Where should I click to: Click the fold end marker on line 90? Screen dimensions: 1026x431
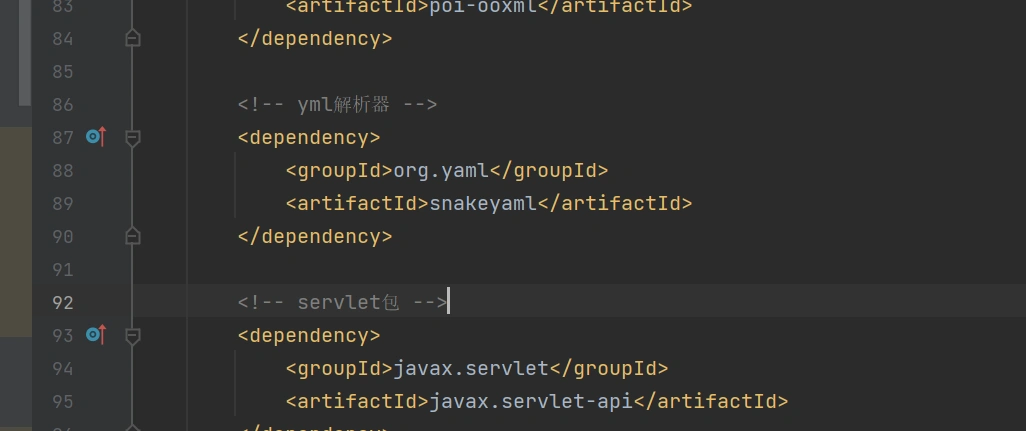click(132, 236)
